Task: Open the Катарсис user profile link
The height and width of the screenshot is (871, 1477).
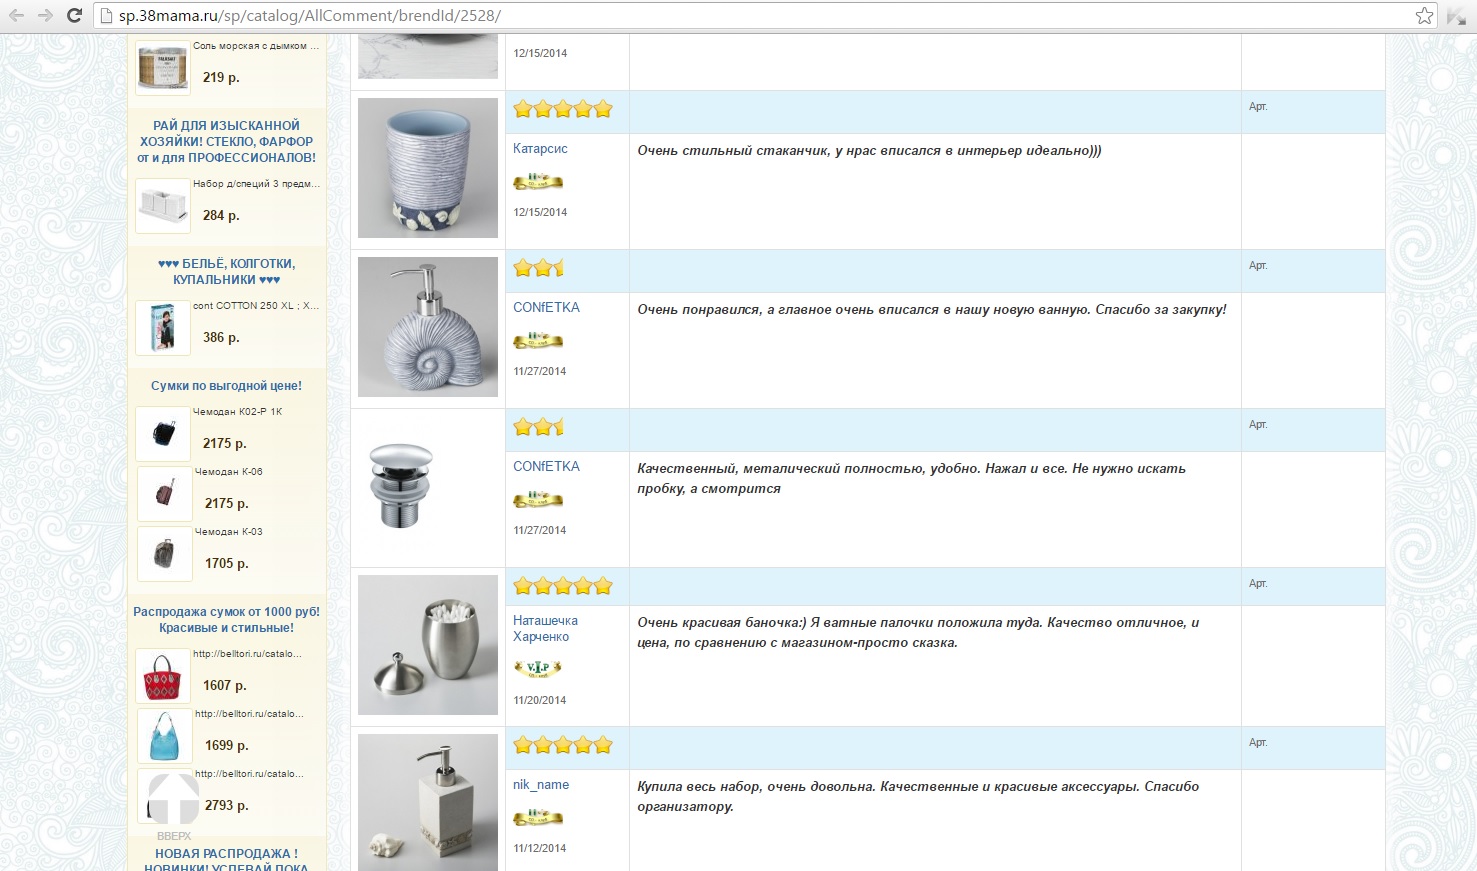Action: point(540,148)
